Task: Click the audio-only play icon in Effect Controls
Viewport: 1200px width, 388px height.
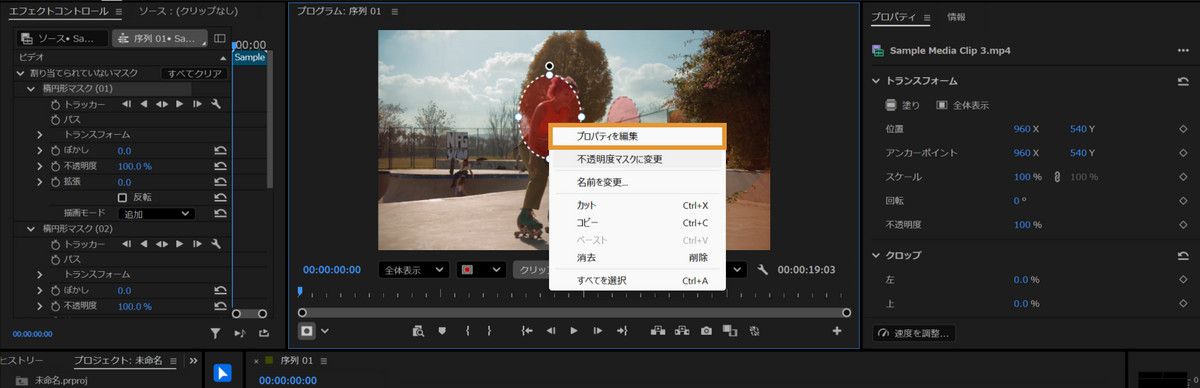Action: (239, 333)
